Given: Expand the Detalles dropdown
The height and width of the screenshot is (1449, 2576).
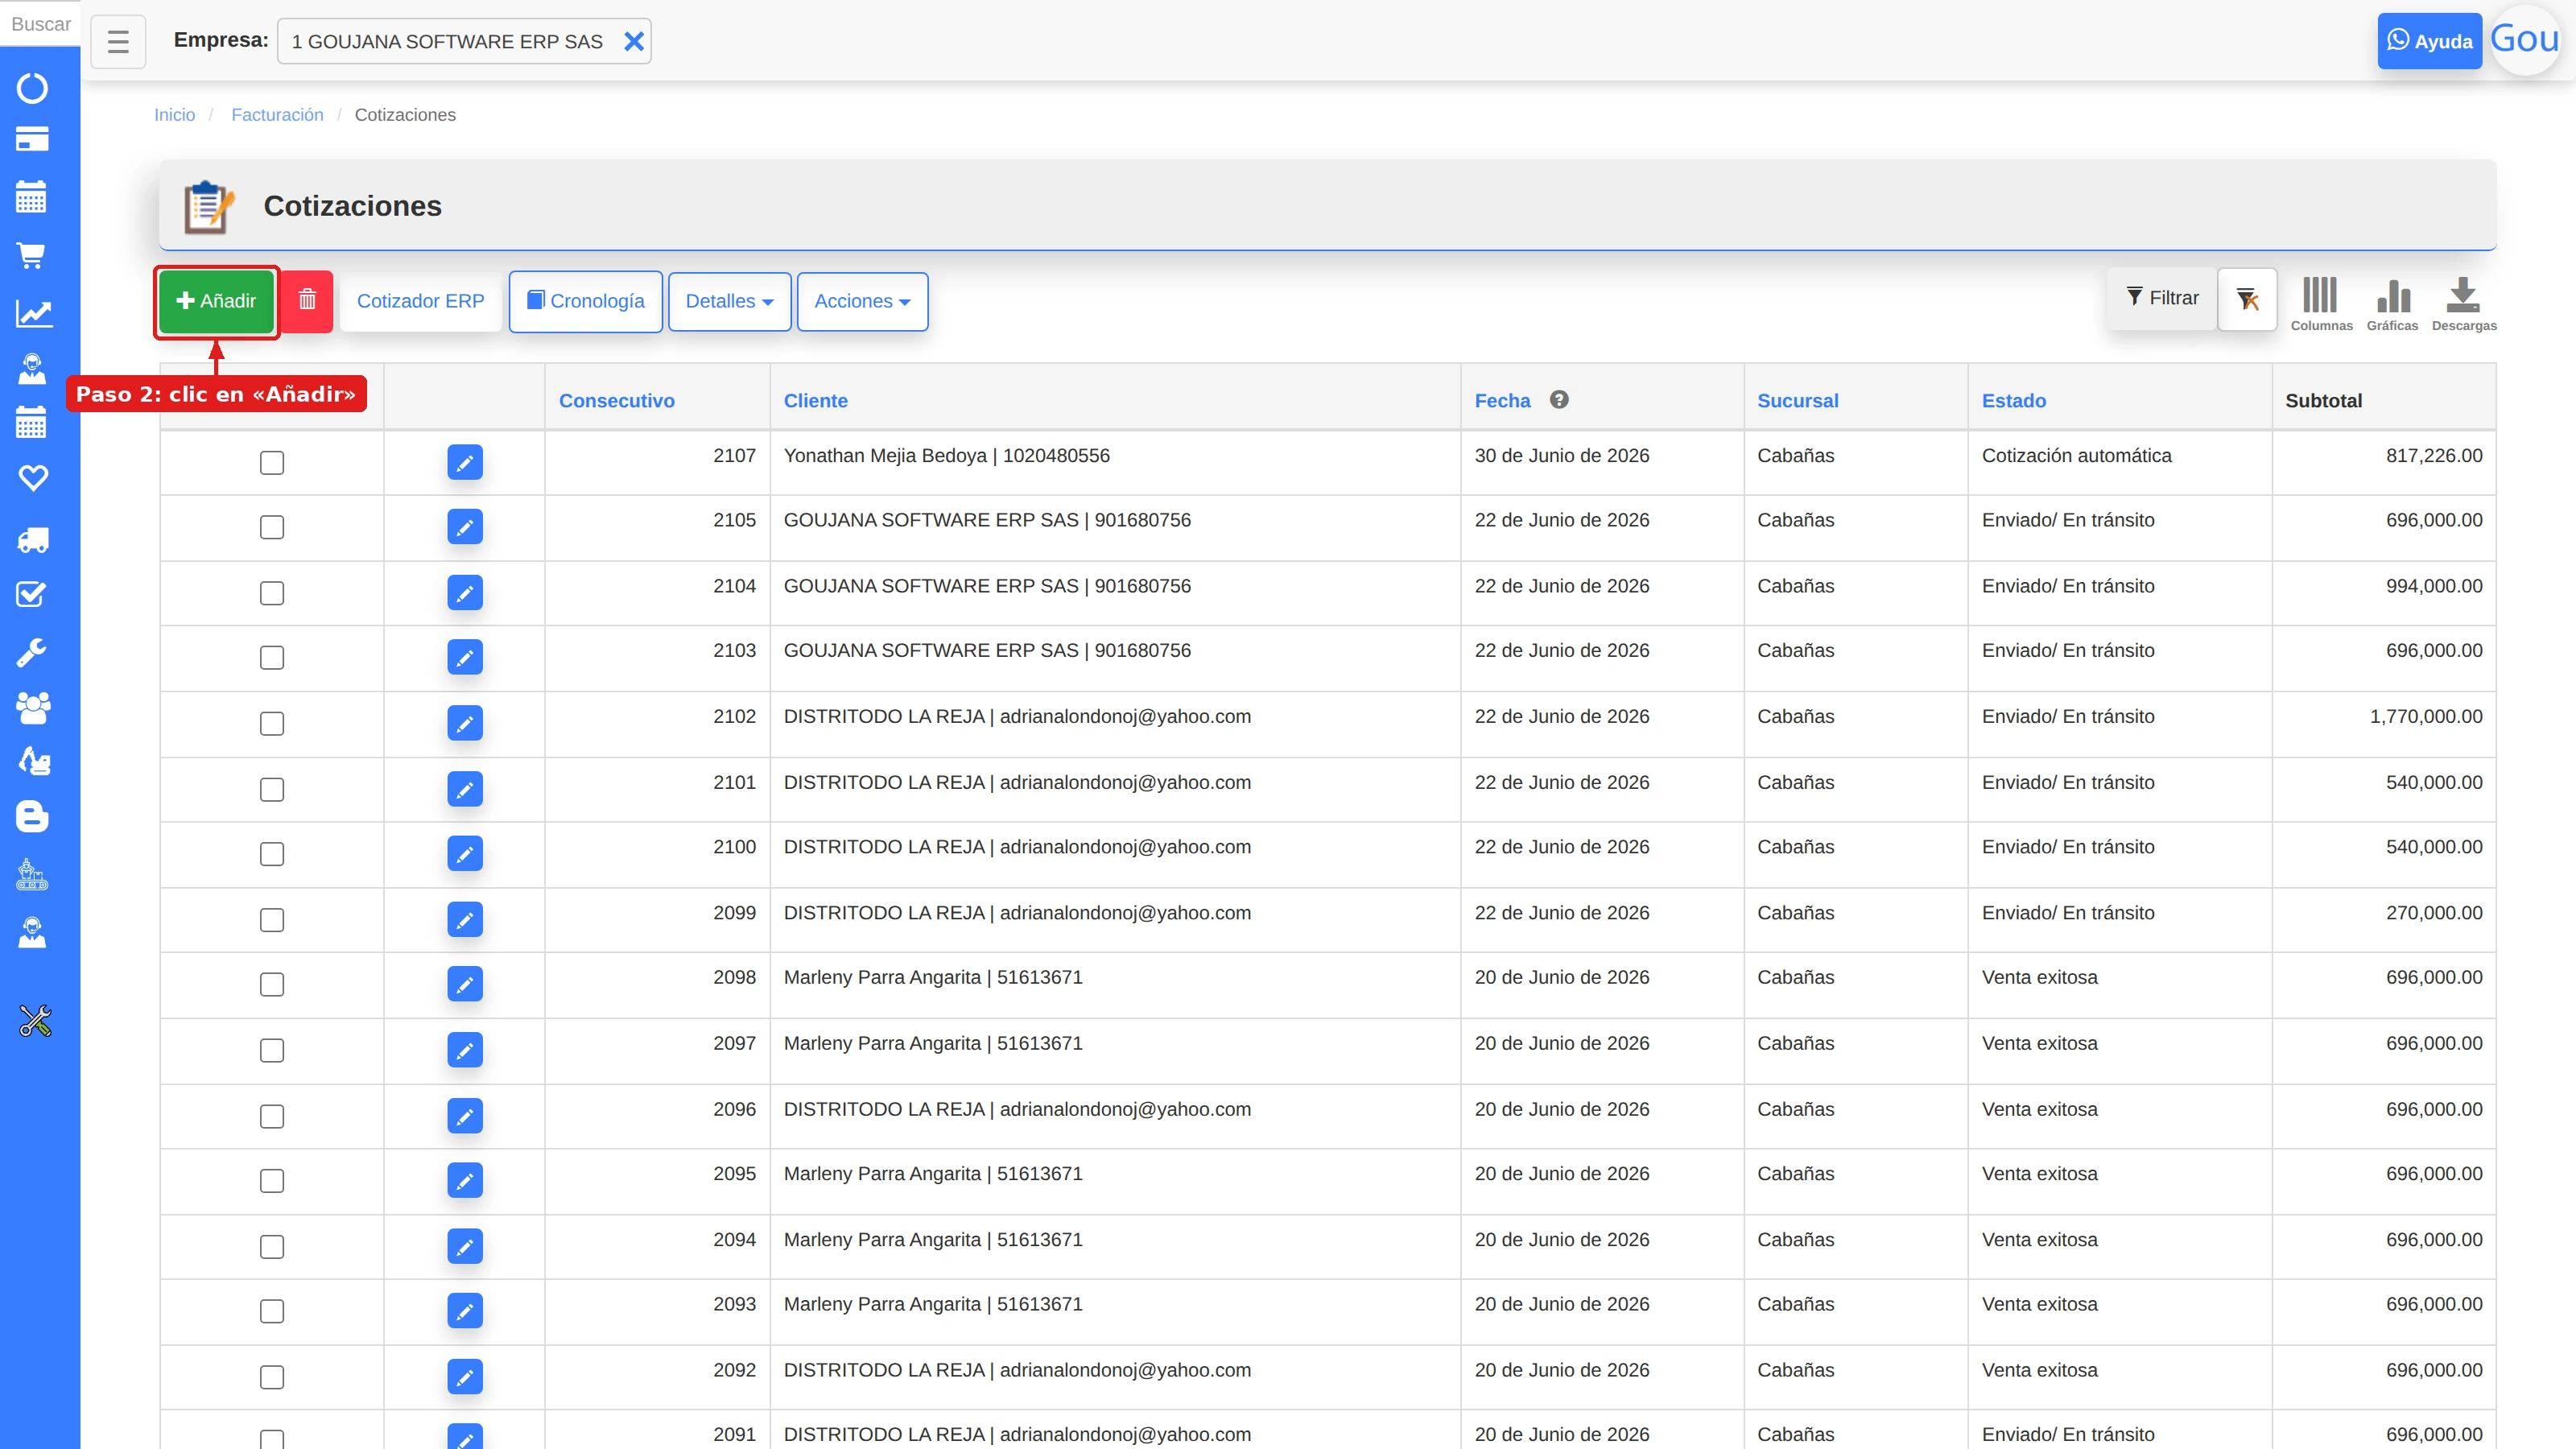Looking at the screenshot, I should [x=729, y=301].
